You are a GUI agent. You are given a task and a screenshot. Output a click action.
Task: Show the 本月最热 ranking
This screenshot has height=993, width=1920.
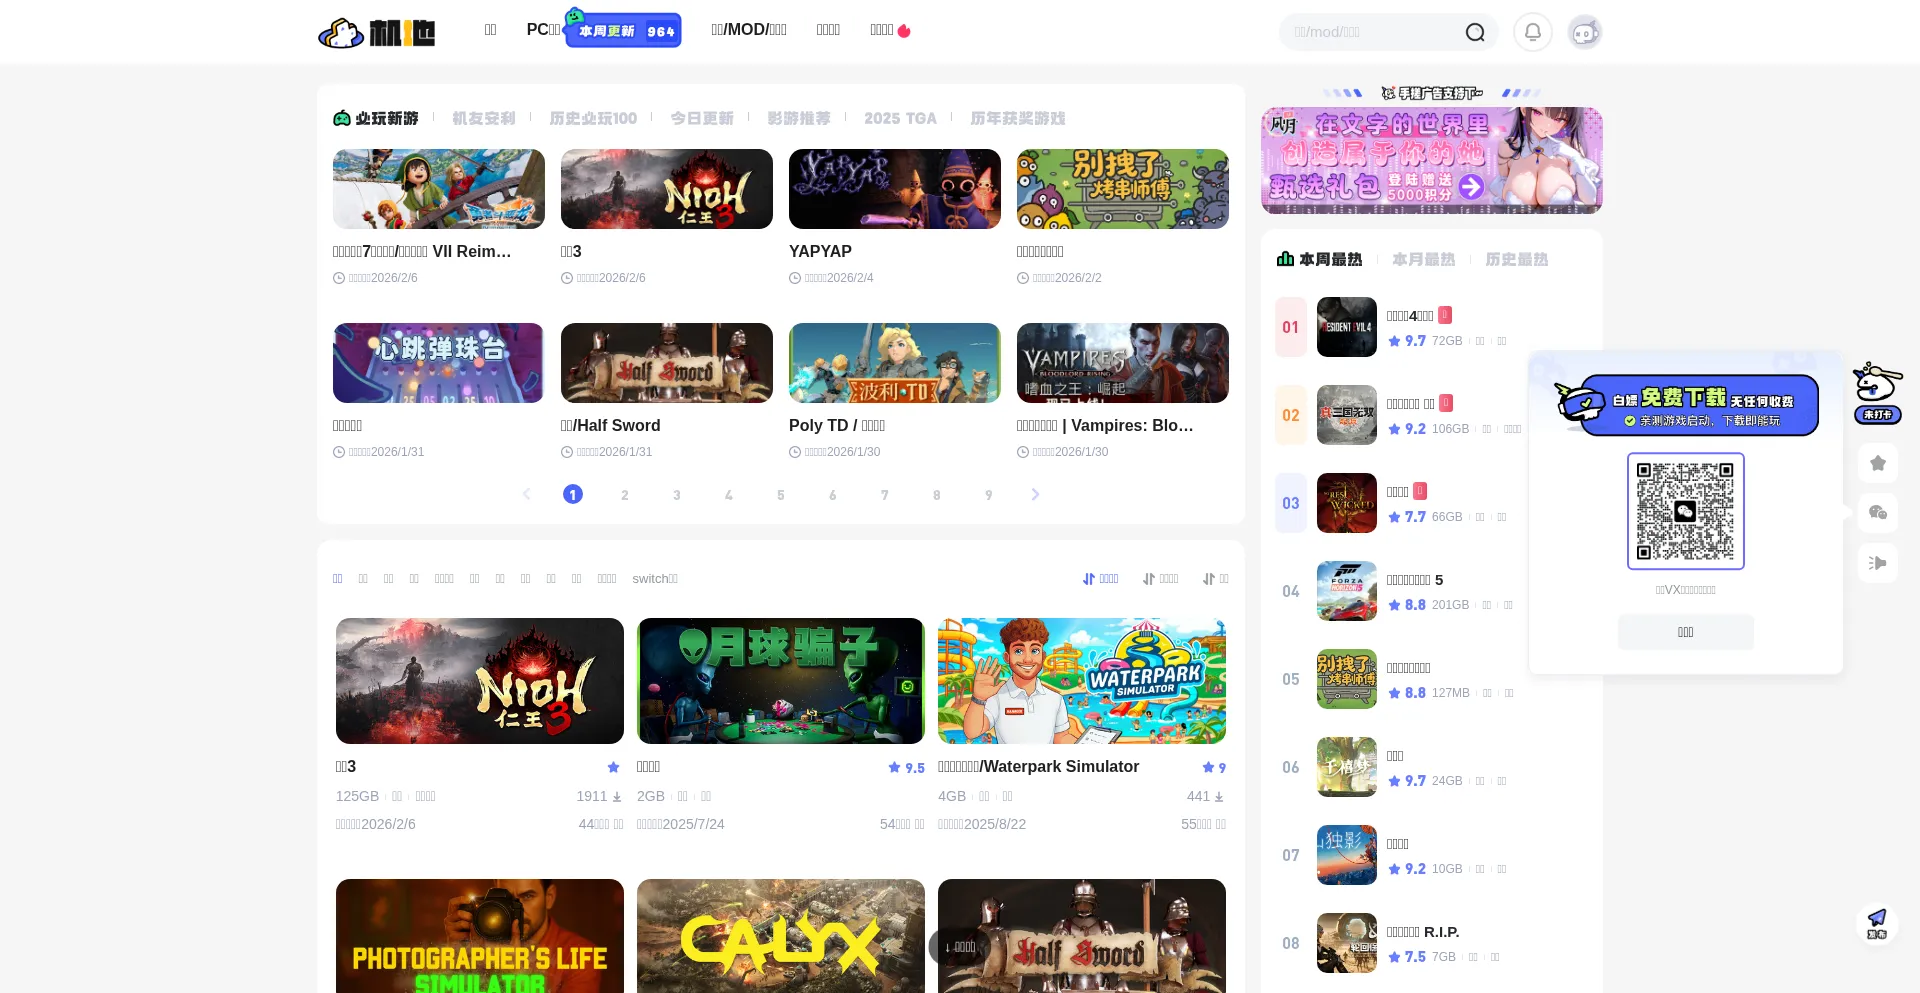pos(1424,259)
